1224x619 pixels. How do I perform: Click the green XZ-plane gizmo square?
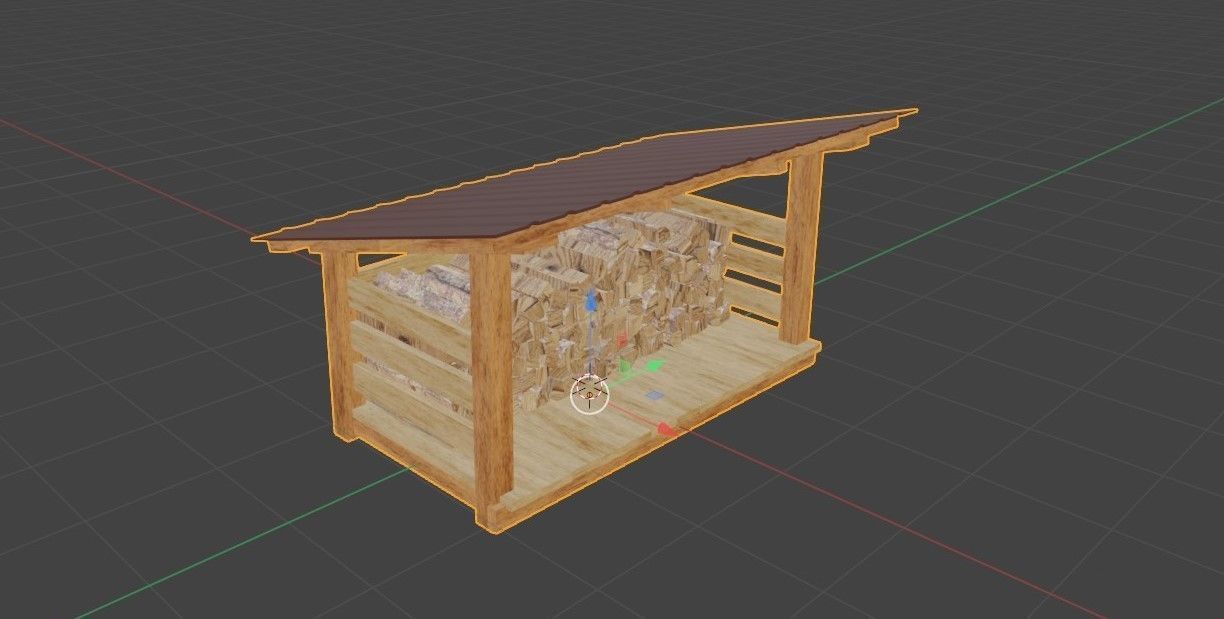[x=625, y=366]
